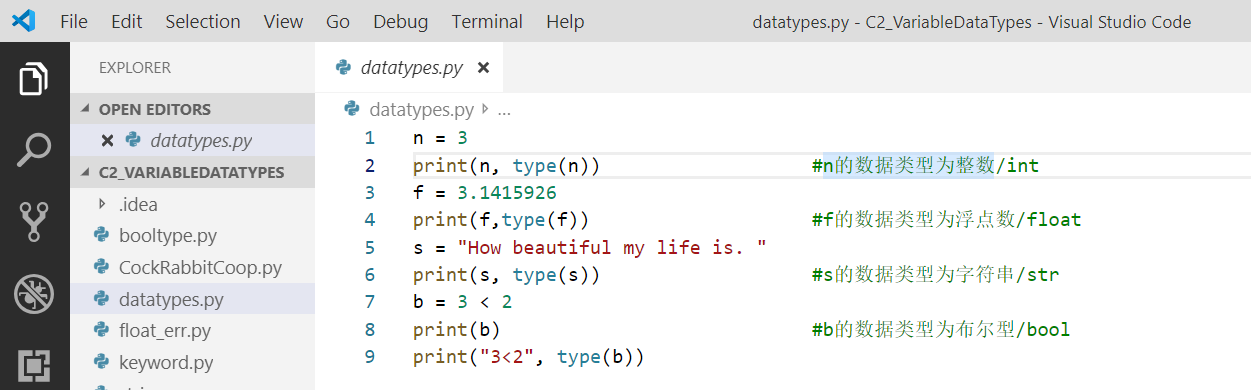Click Python icon in breadcrumb bar
The width and height of the screenshot is (1251, 390).
click(352, 109)
